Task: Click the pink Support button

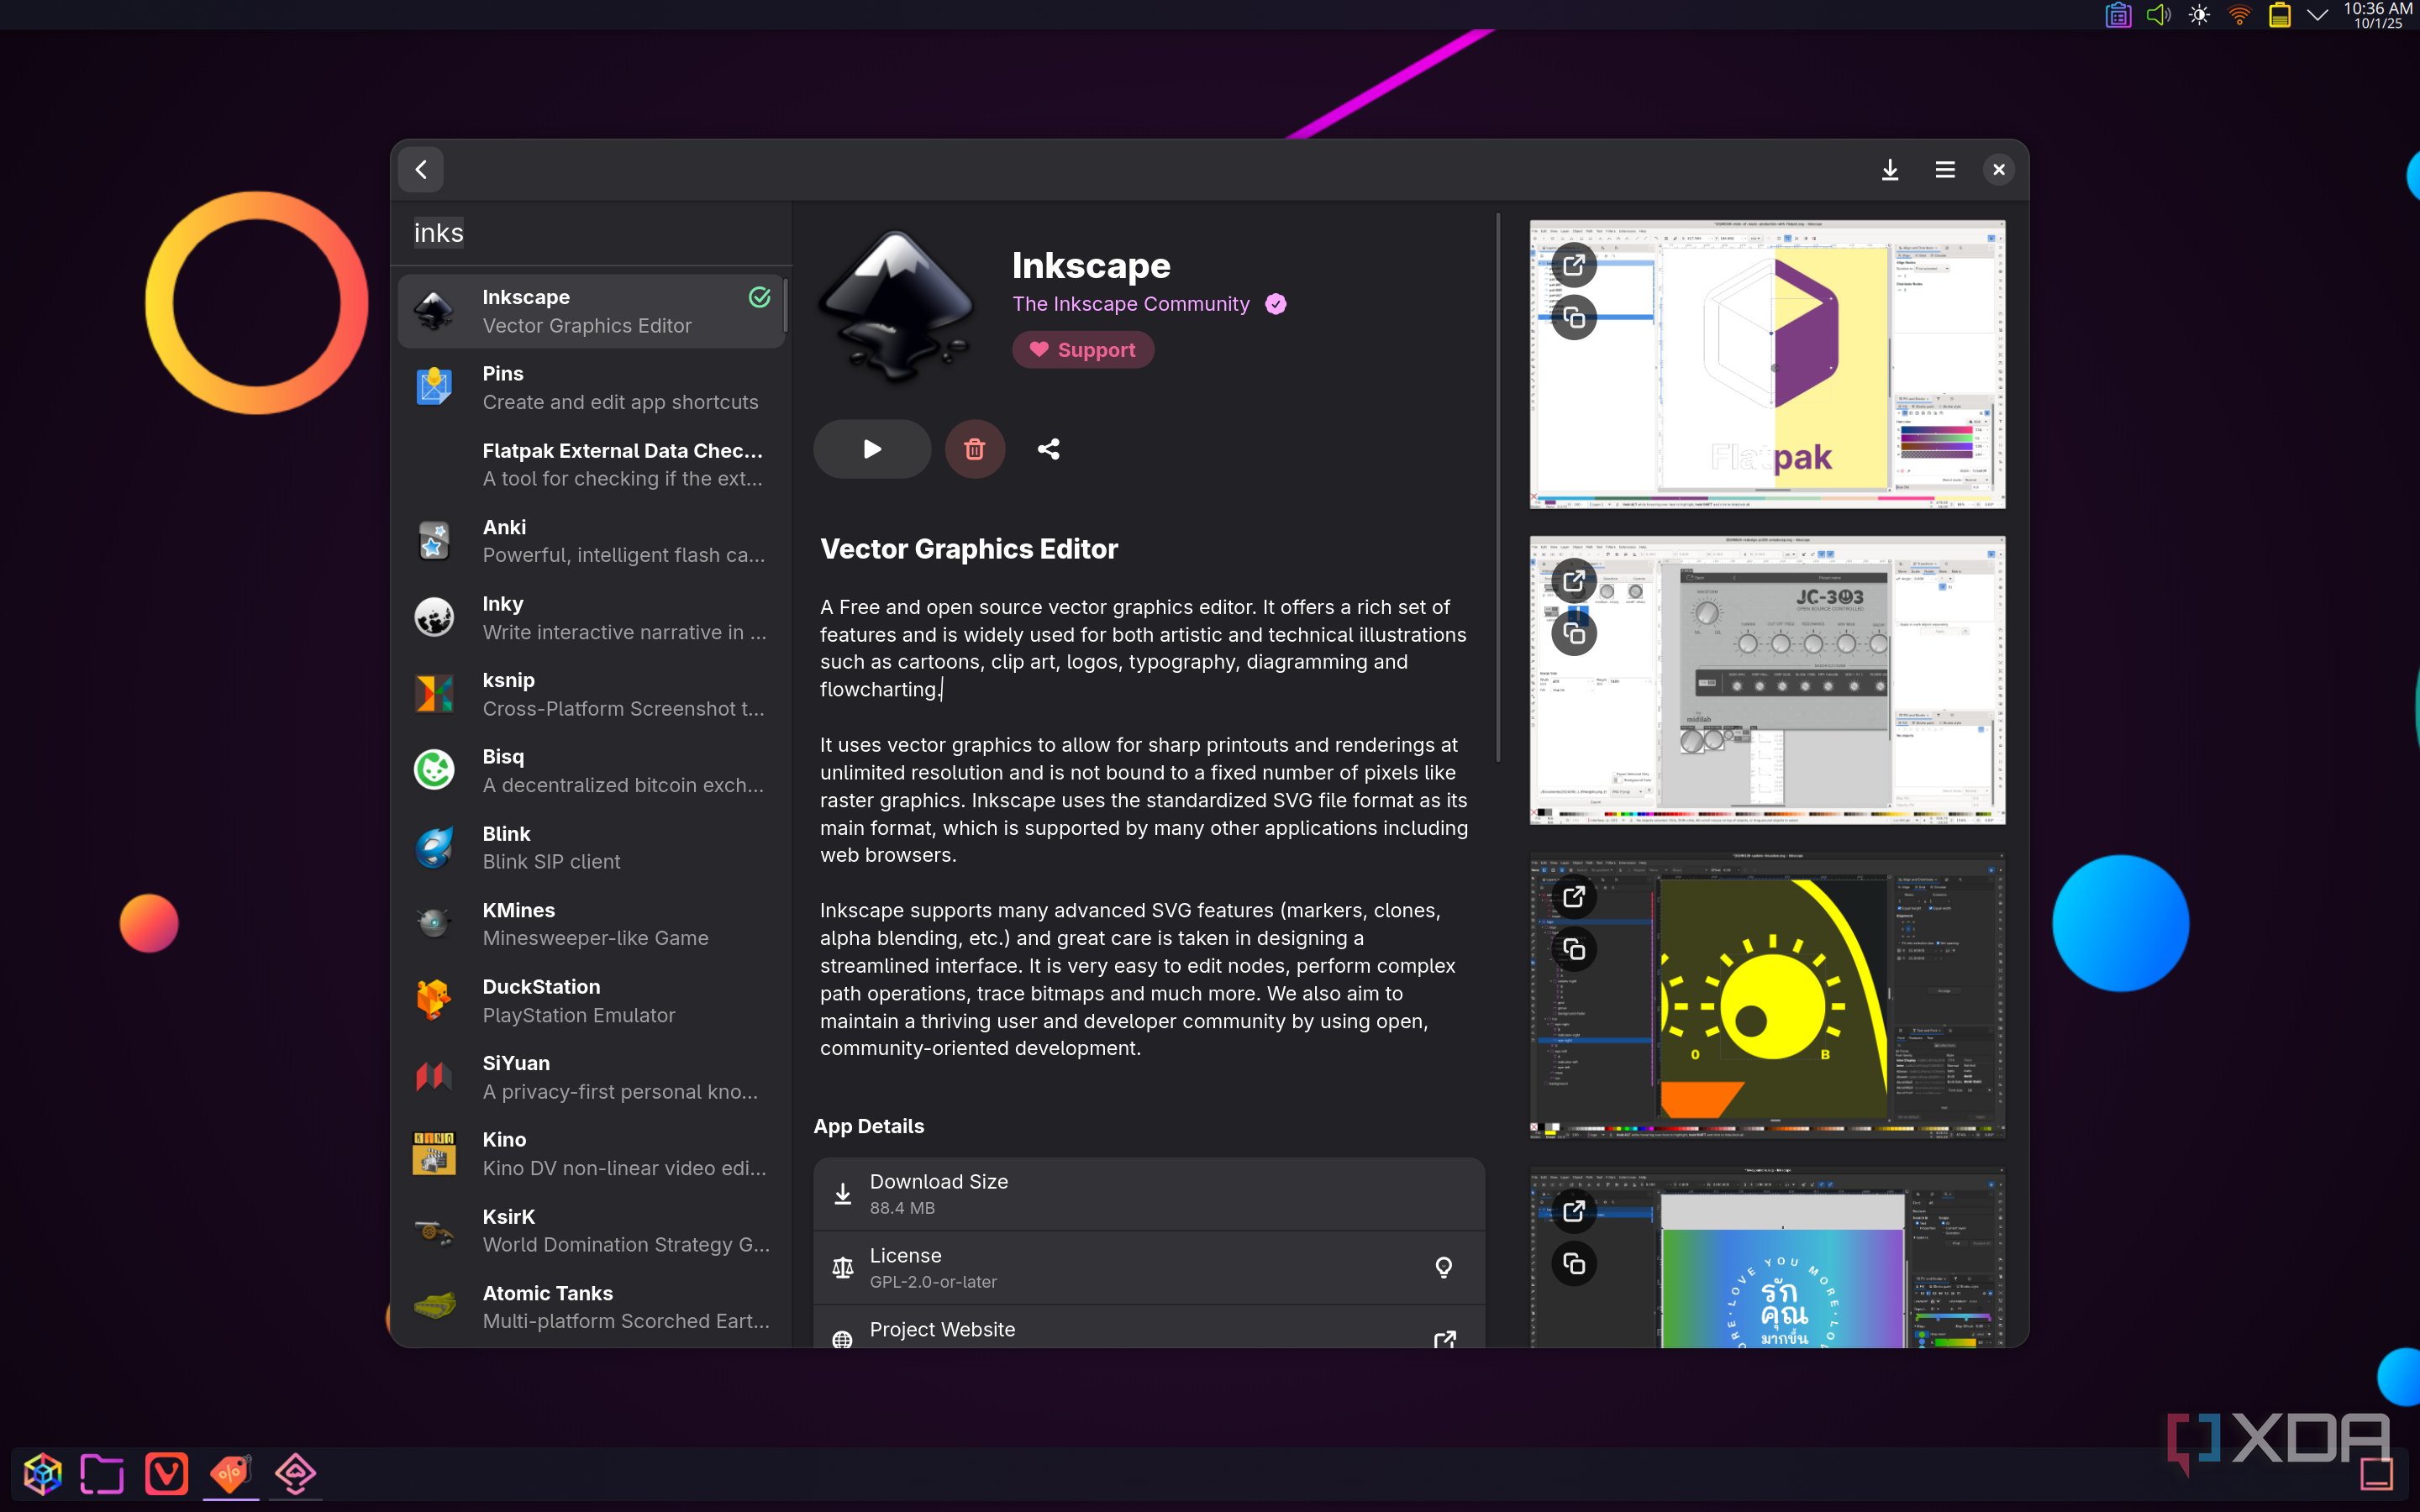Action: coord(1082,350)
